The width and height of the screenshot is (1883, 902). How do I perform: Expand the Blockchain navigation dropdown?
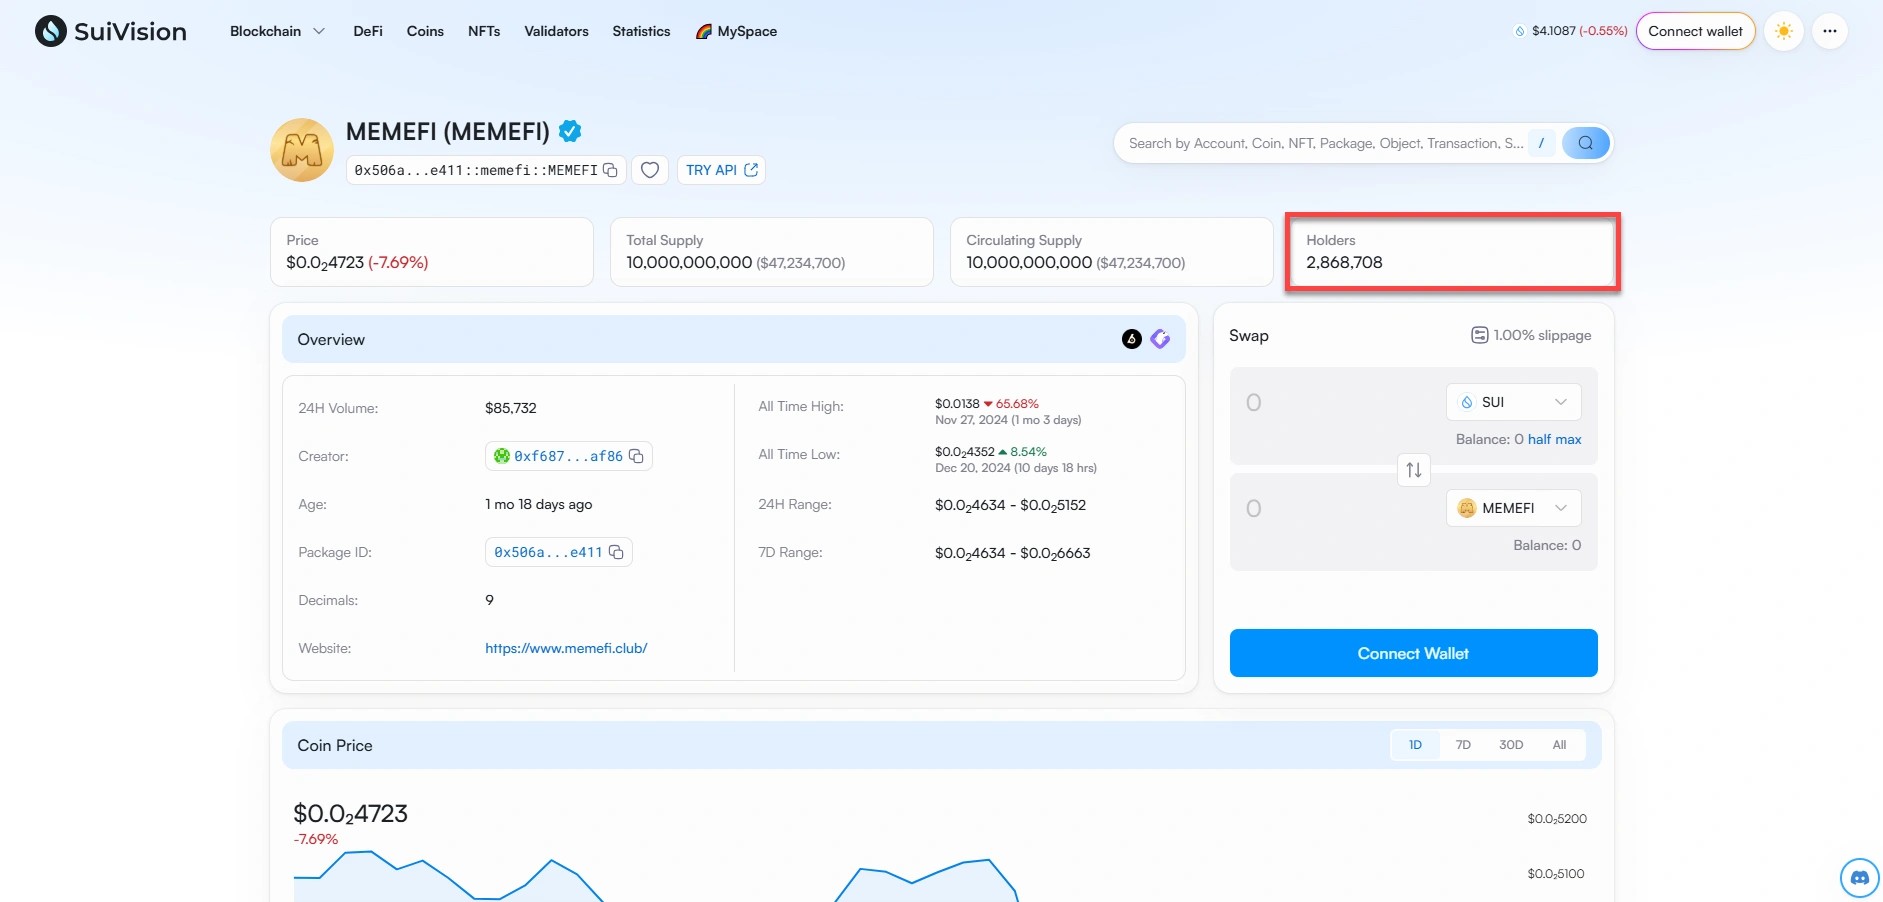click(277, 31)
